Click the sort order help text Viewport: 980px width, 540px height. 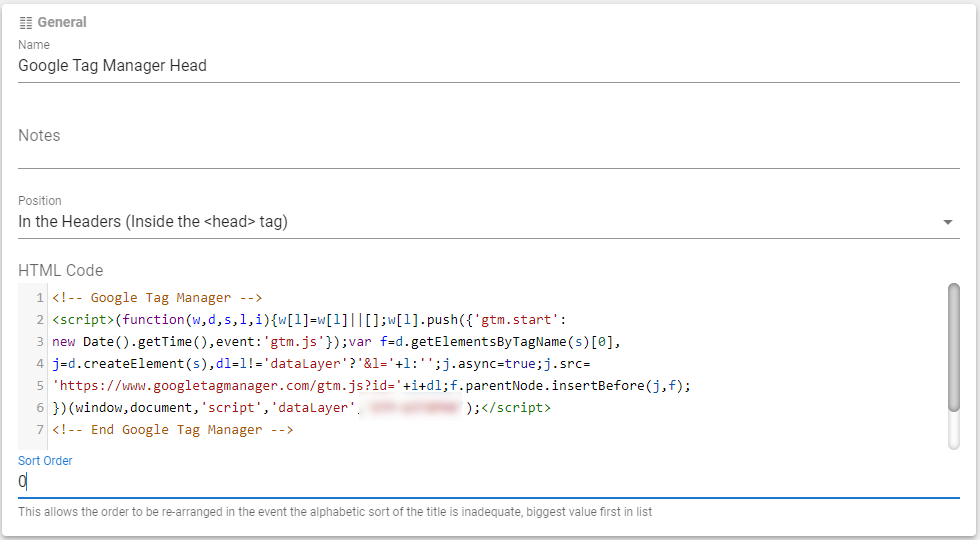coord(335,512)
